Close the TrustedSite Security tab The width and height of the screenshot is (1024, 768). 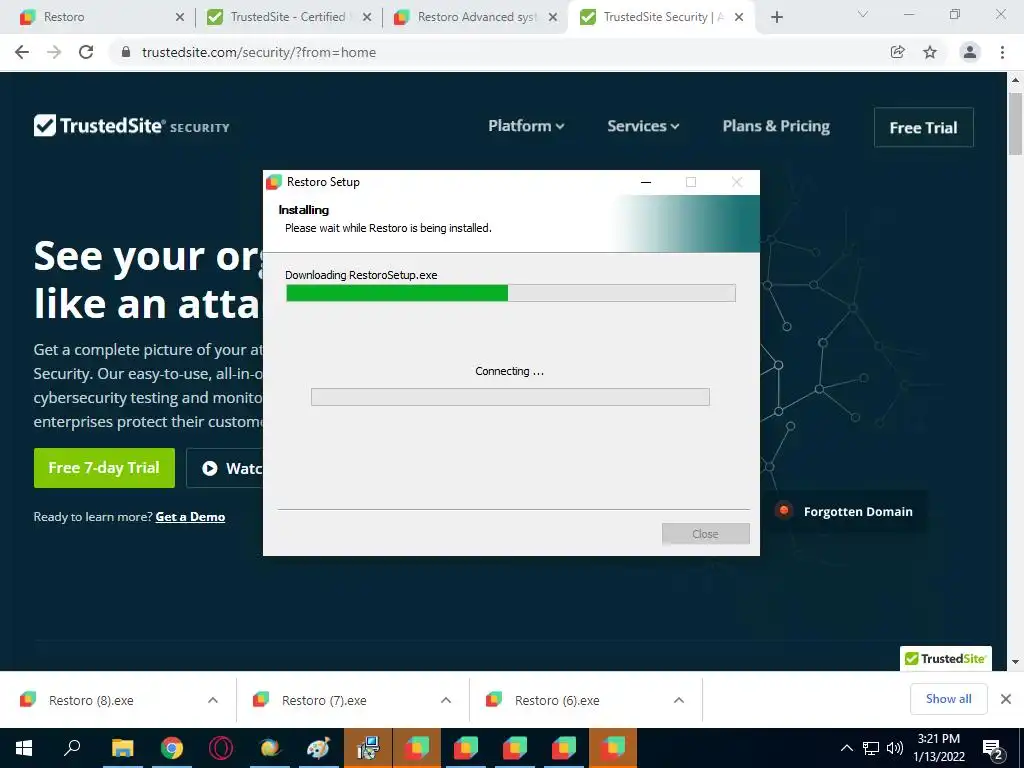coord(739,17)
